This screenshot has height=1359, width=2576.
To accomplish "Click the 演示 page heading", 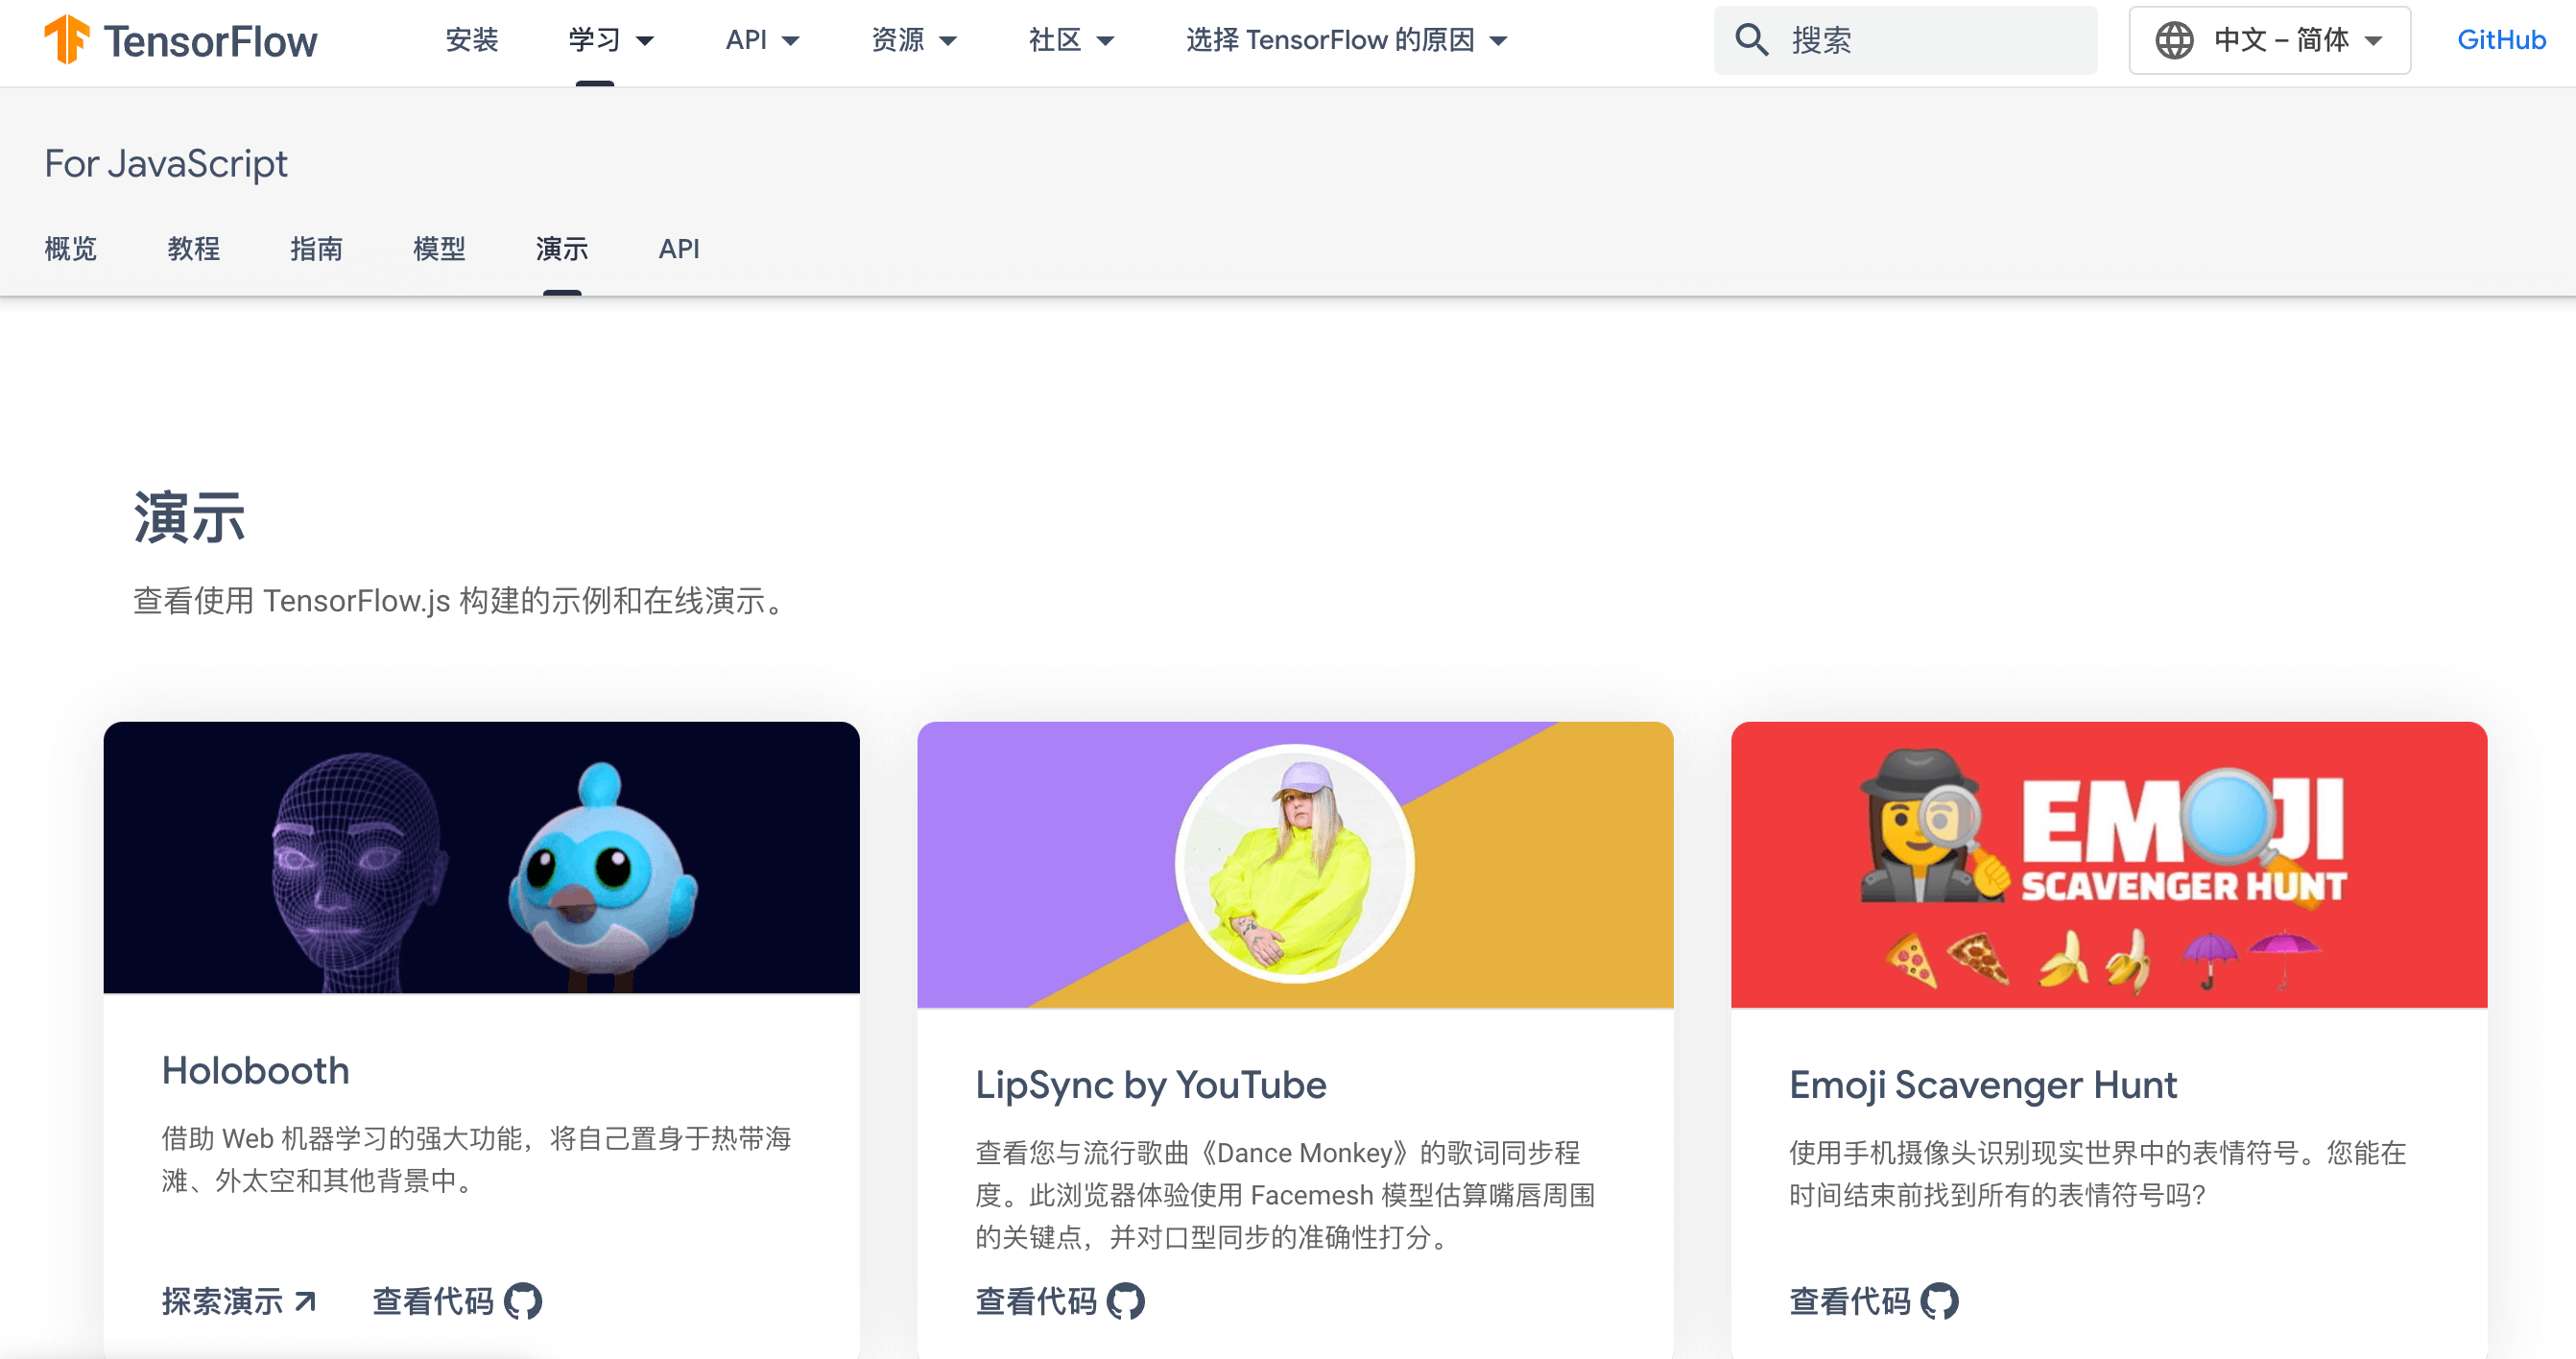I will [189, 517].
